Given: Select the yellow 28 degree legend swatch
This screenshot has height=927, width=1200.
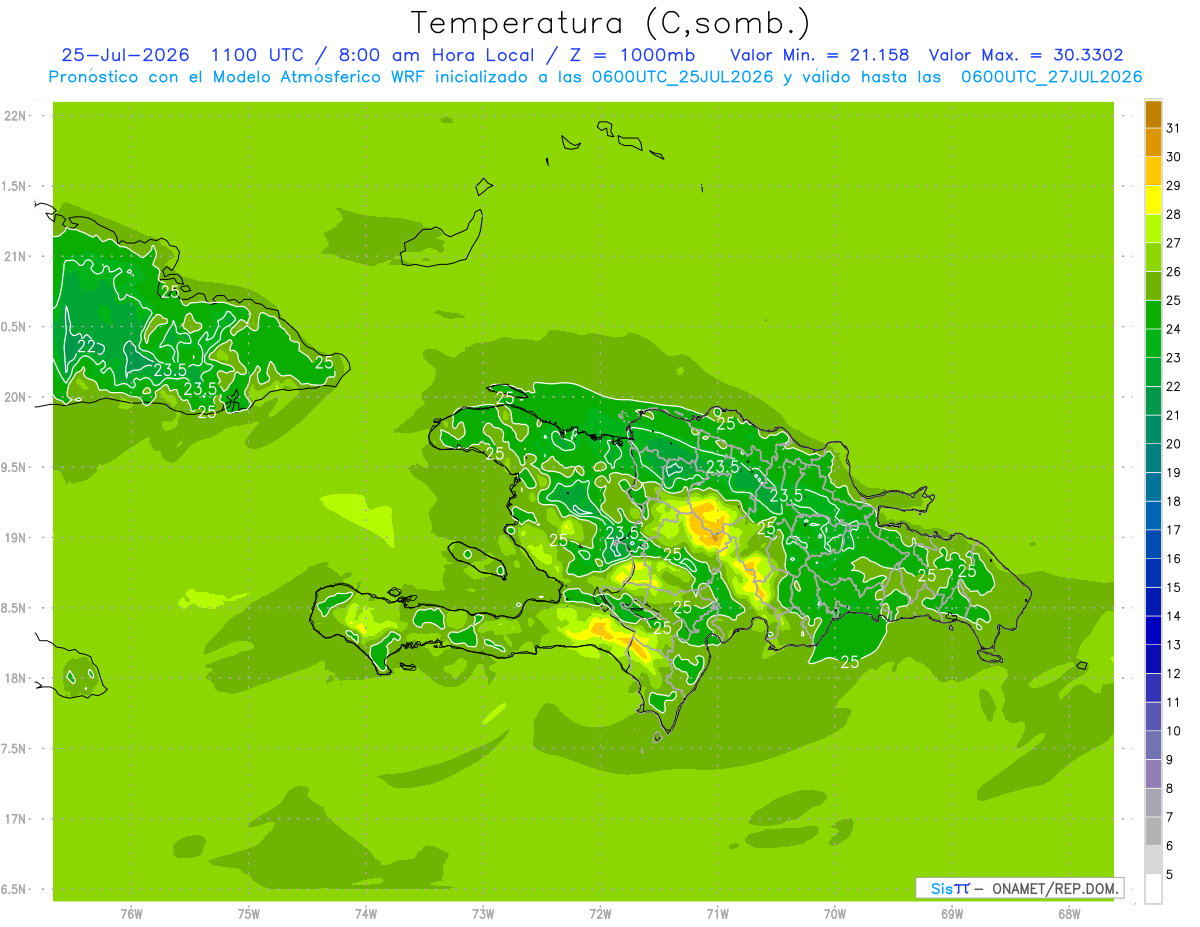Looking at the screenshot, I should click(x=1153, y=200).
